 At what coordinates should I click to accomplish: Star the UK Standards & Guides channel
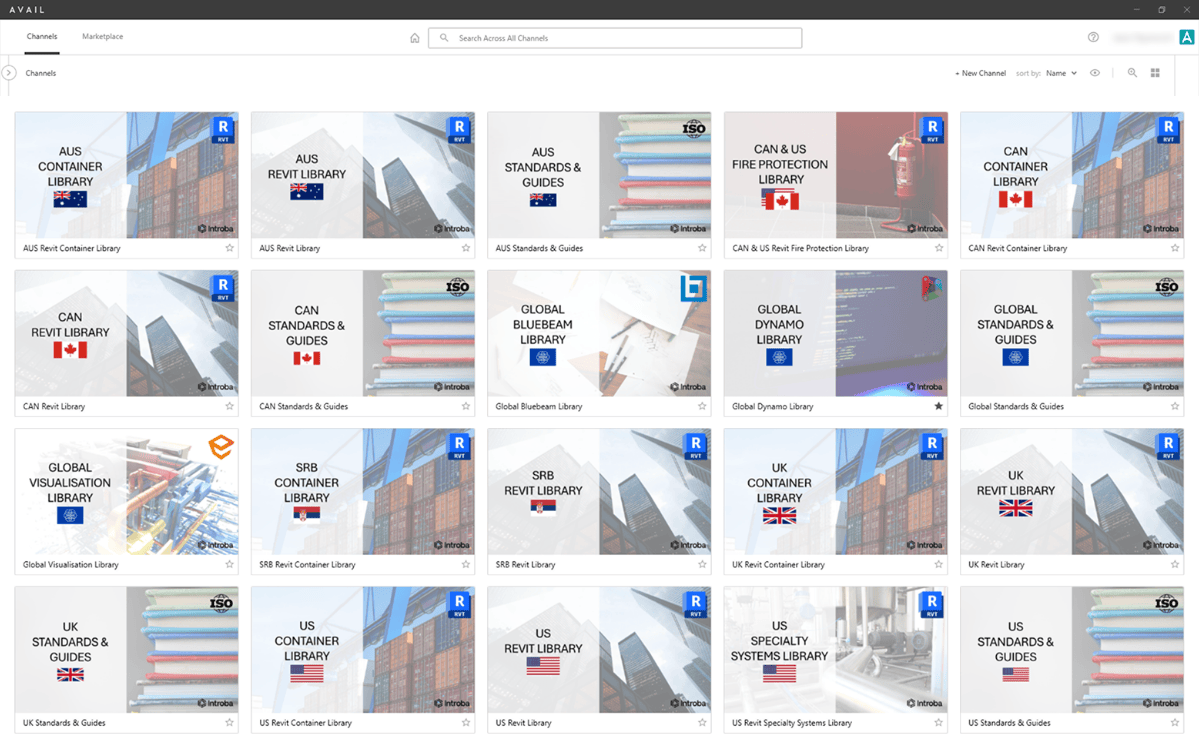[x=229, y=723]
